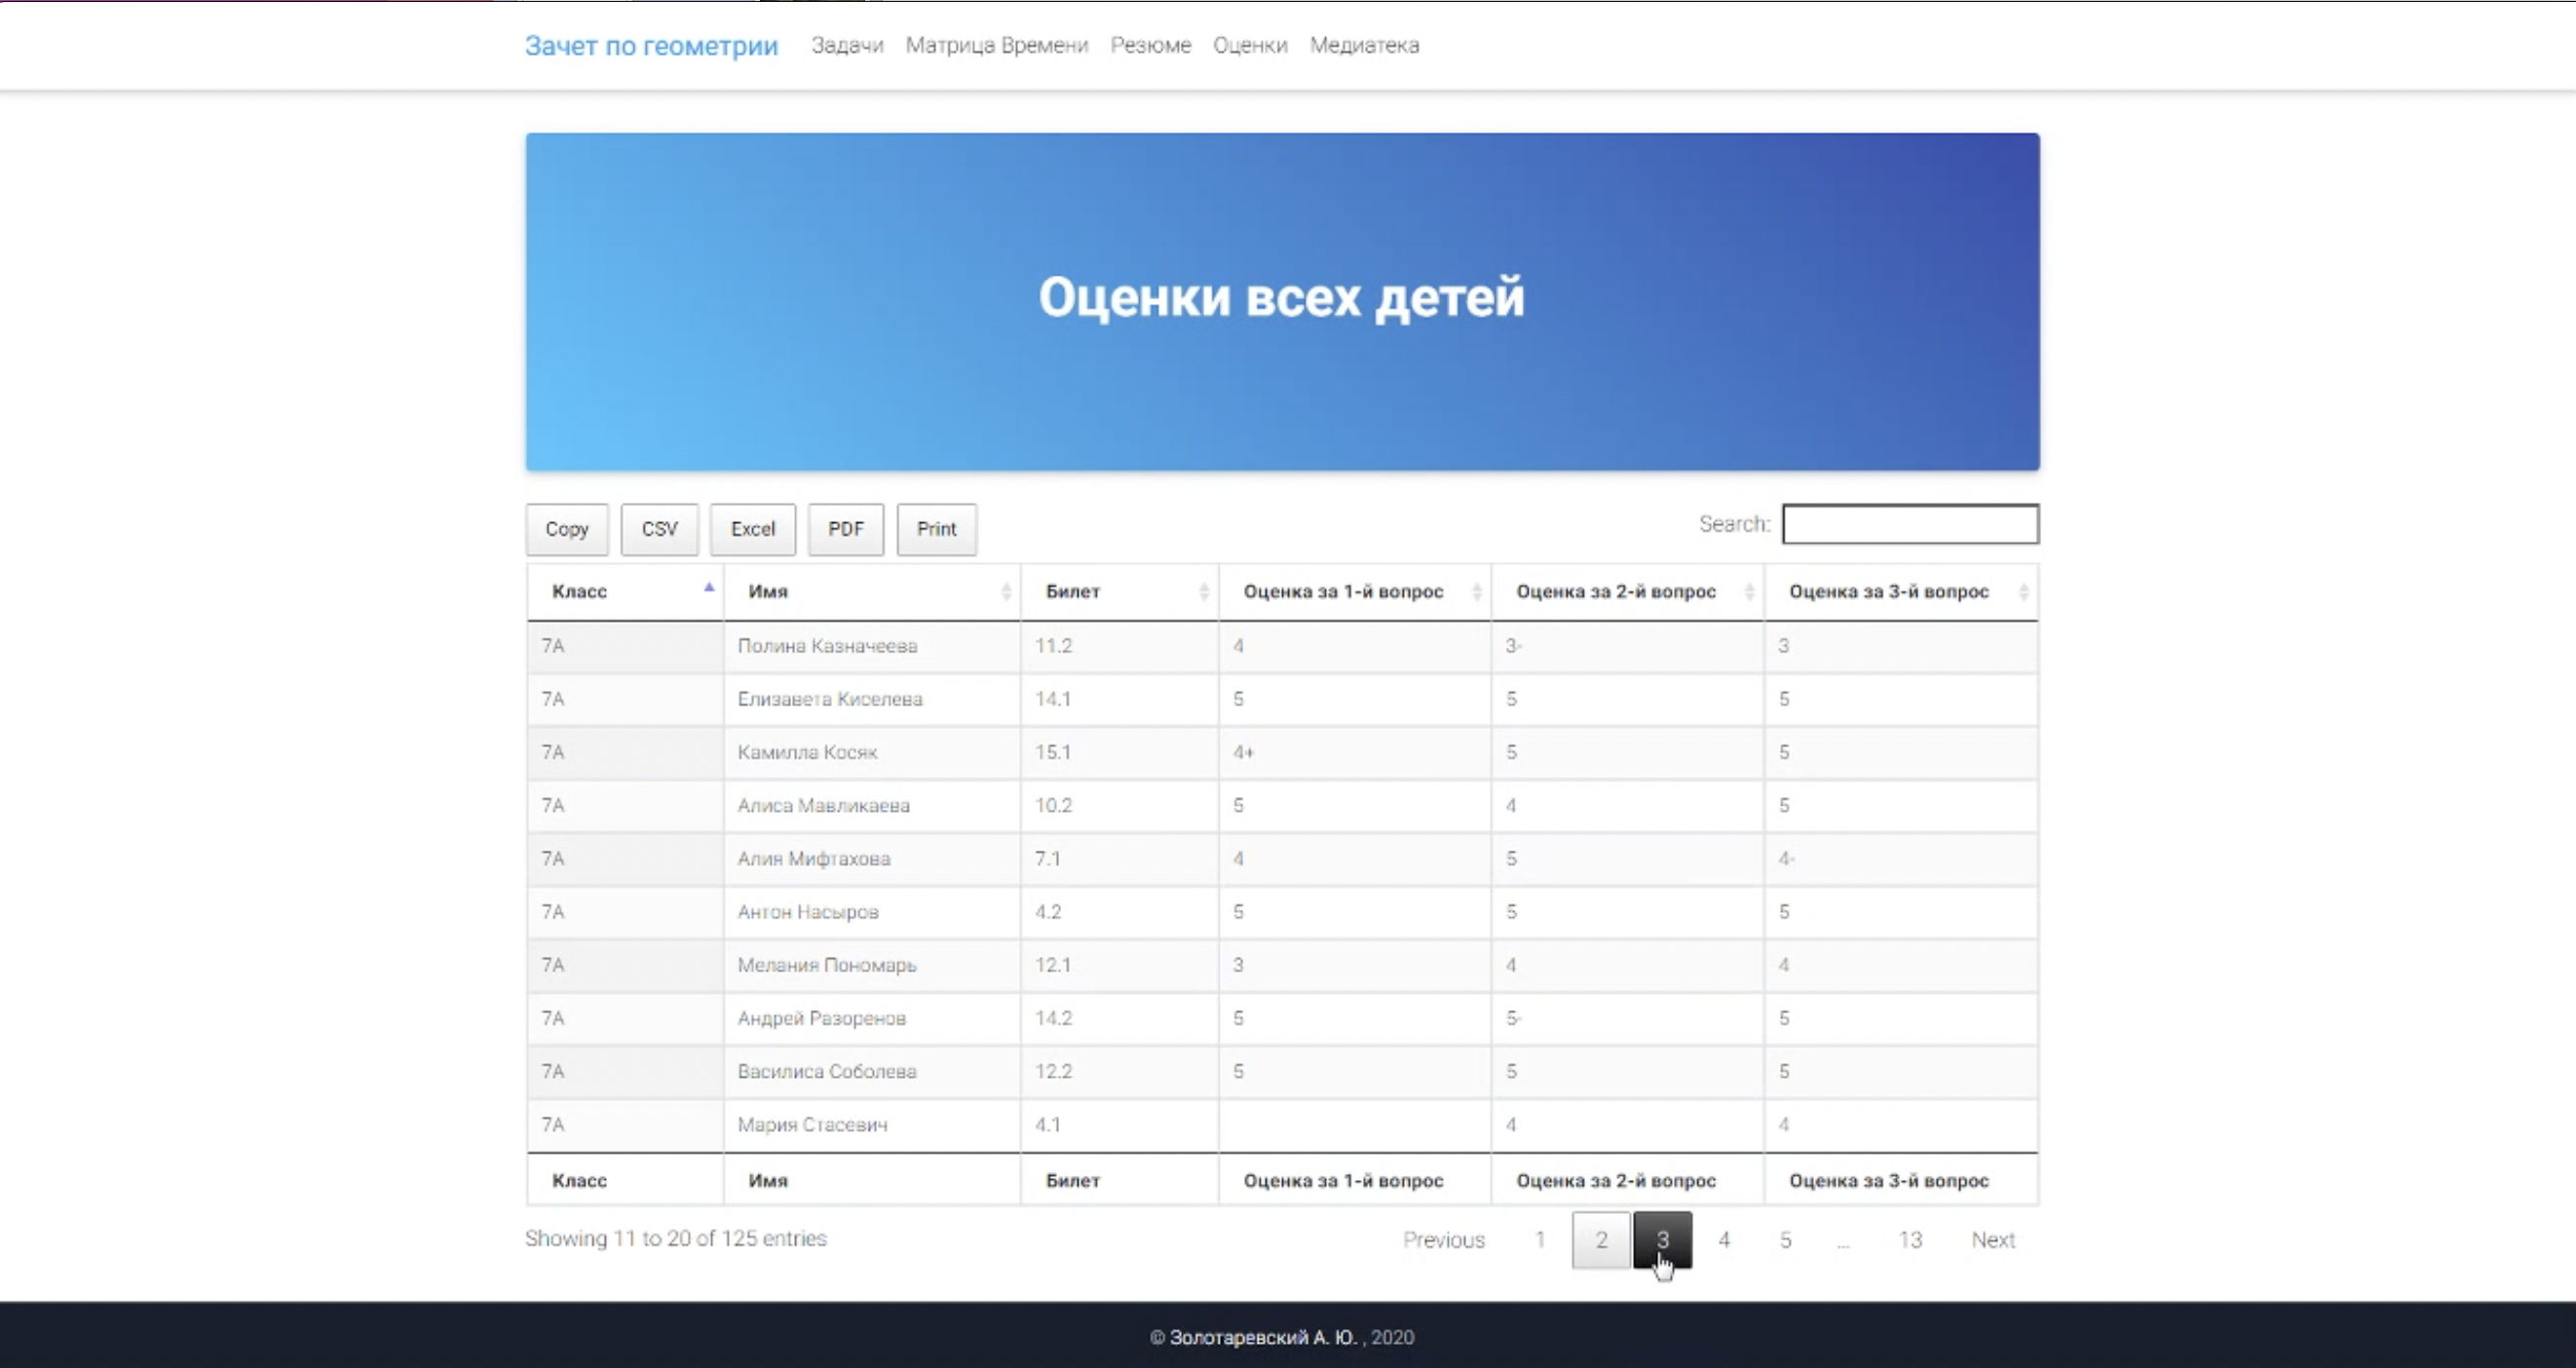The width and height of the screenshot is (2576, 1368).
Task: Open the Медиатека section
Action: pyautogui.click(x=1364, y=45)
